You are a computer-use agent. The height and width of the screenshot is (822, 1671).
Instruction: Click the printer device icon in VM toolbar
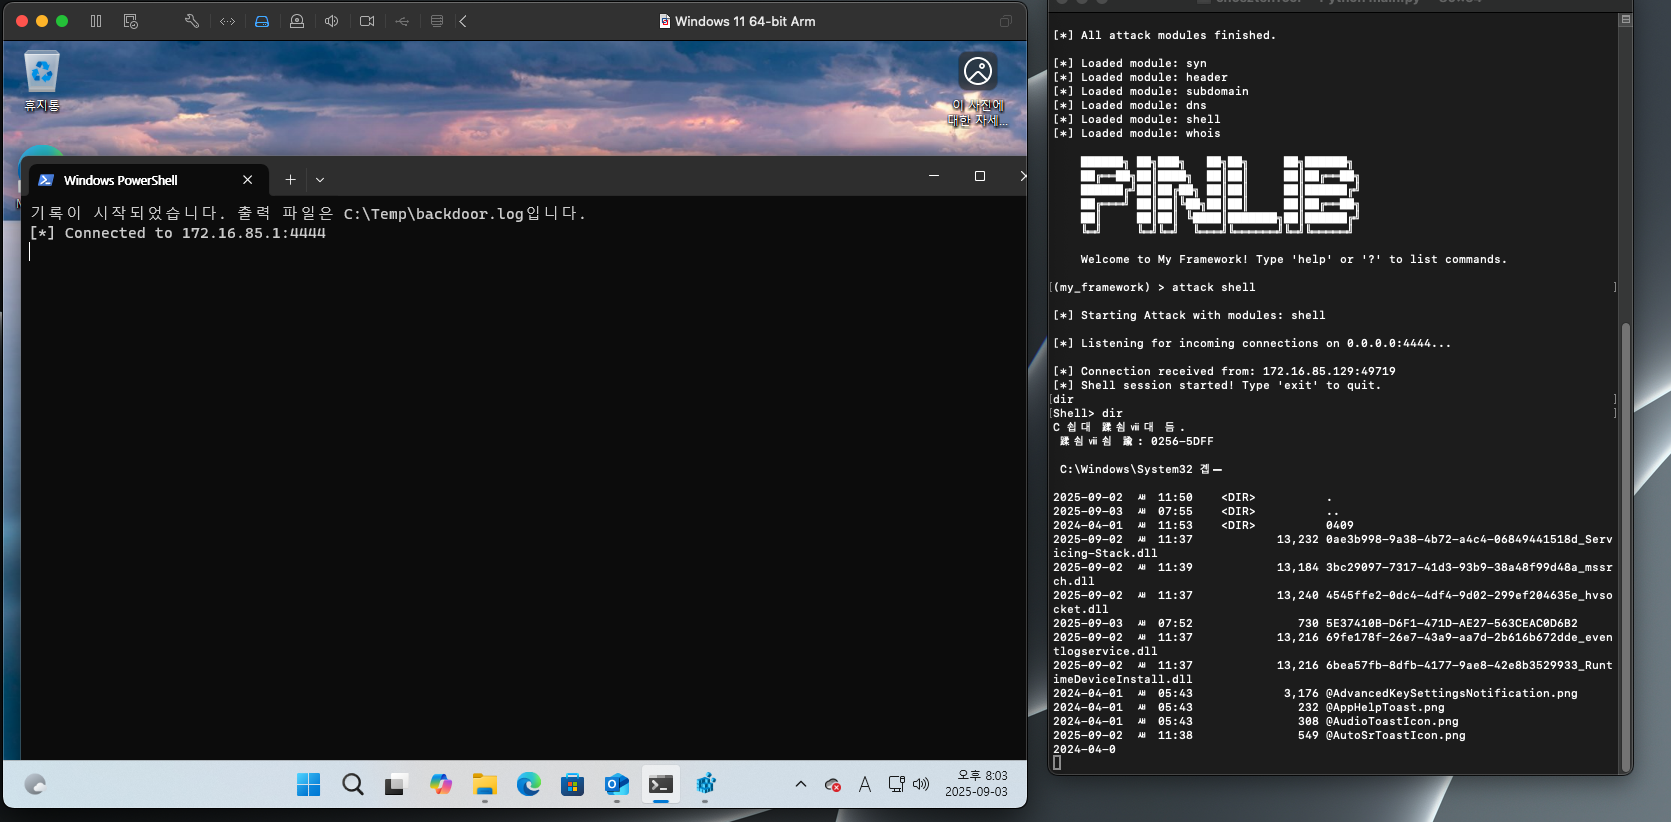[x=437, y=21]
